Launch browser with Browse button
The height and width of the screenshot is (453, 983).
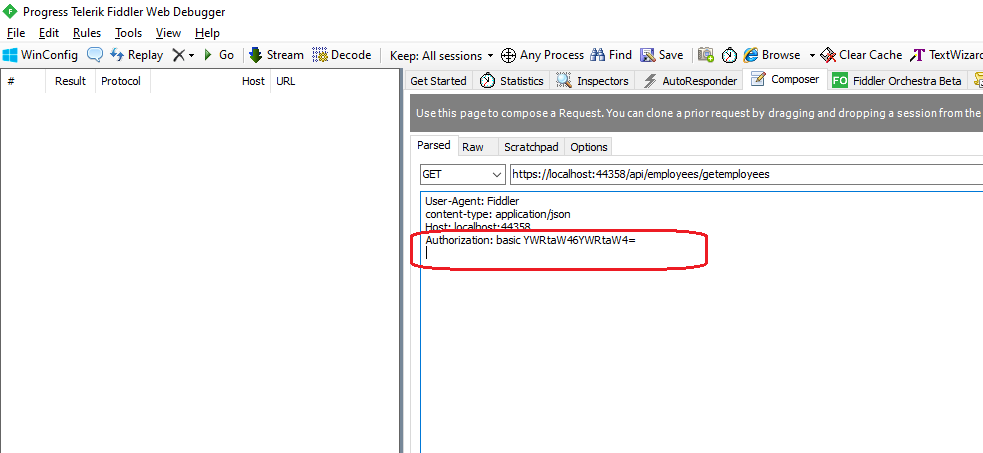coord(772,55)
